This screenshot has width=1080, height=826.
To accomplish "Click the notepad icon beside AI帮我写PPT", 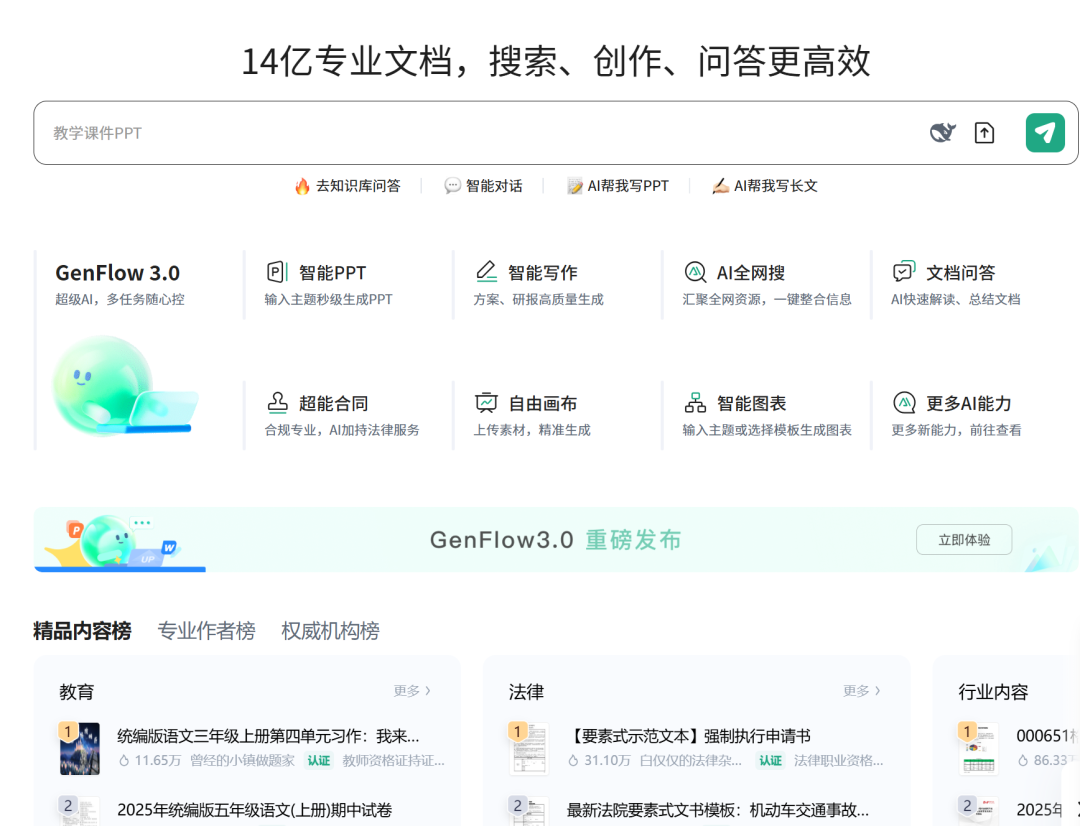I will tap(574, 186).
